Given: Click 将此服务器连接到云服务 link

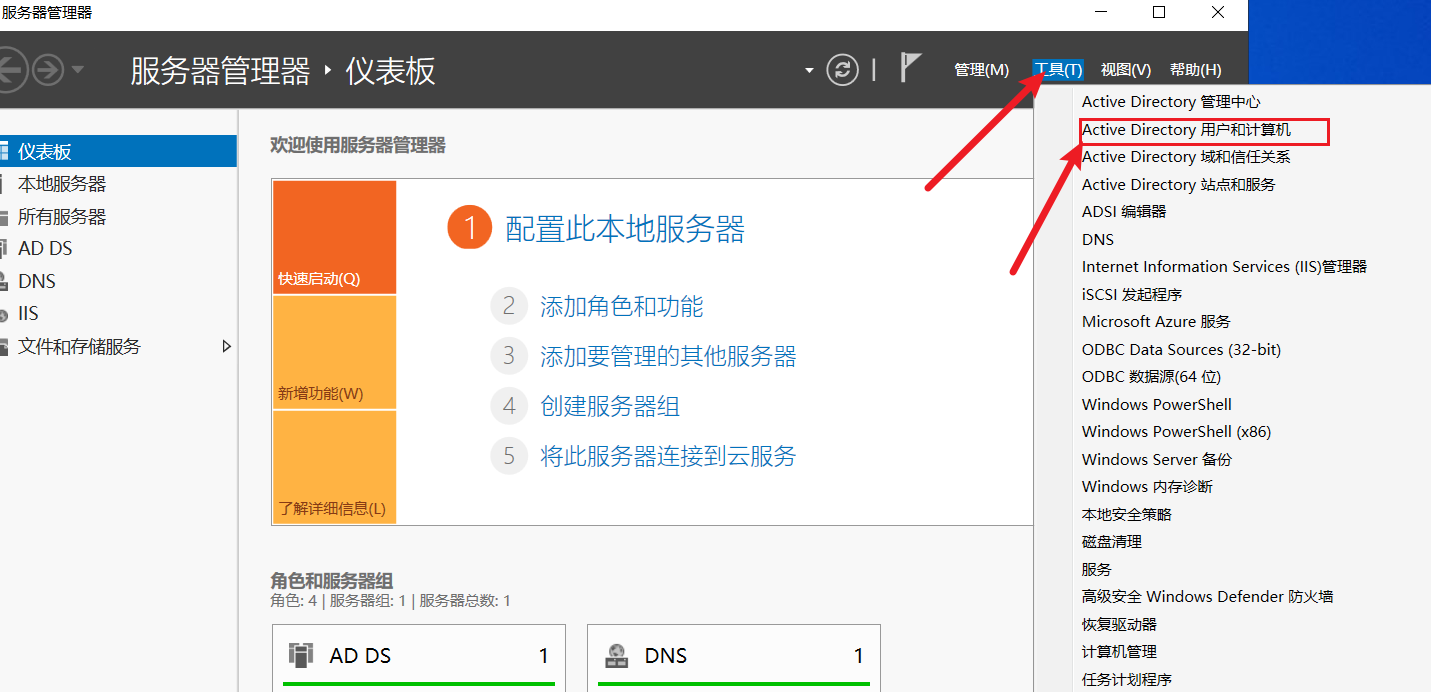Looking at the screenshot, I should click(x=668, y=456).
